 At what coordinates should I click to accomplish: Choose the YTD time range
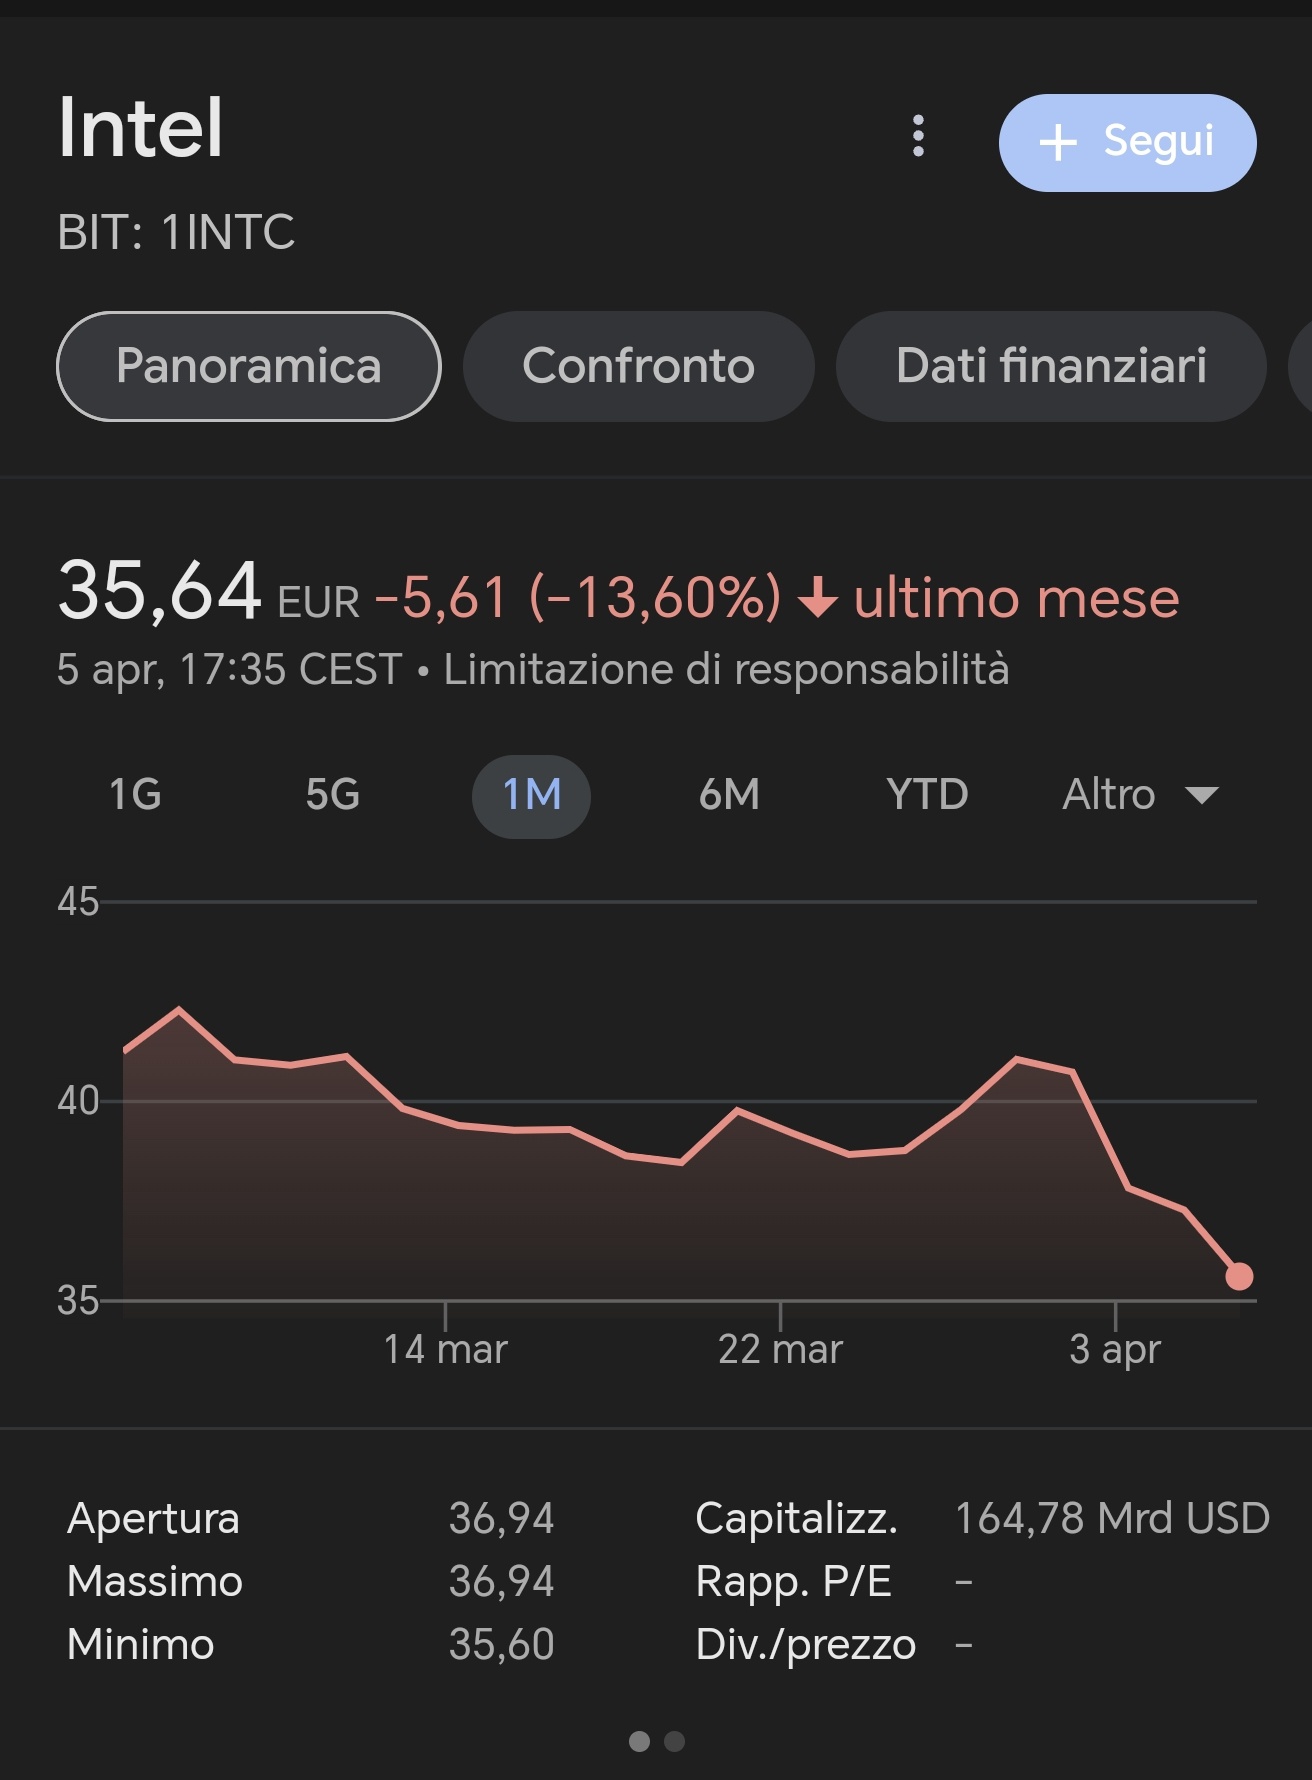pos(927,795)
